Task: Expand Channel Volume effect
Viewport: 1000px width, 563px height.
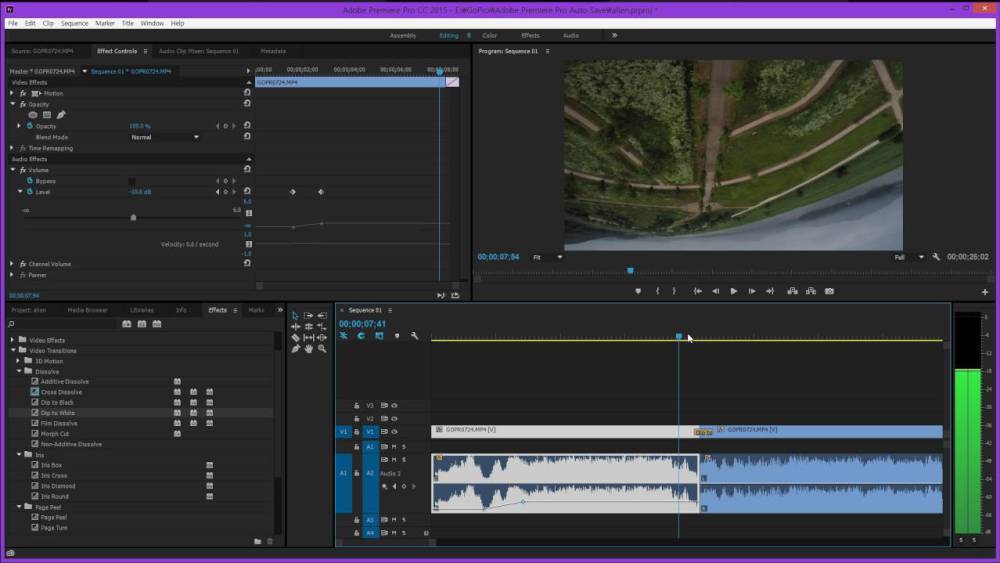Action: click(x=11, y=263)
